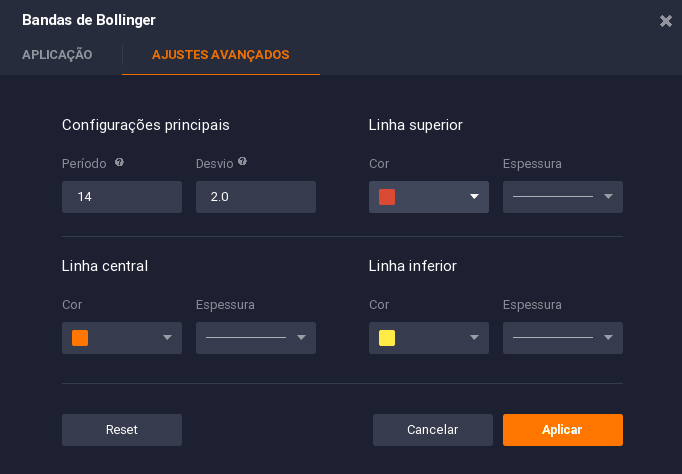Click the Linha inferior thickness line preview
This screenshot has height=474, width=682.
[x=553, y=337]
